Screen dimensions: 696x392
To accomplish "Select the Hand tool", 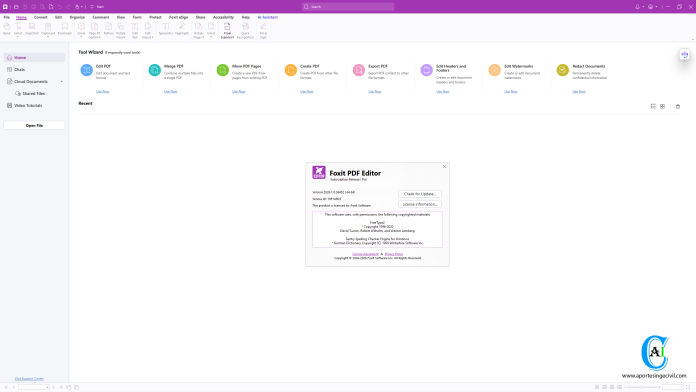I will pyautogui.click(x=7, y=29).
